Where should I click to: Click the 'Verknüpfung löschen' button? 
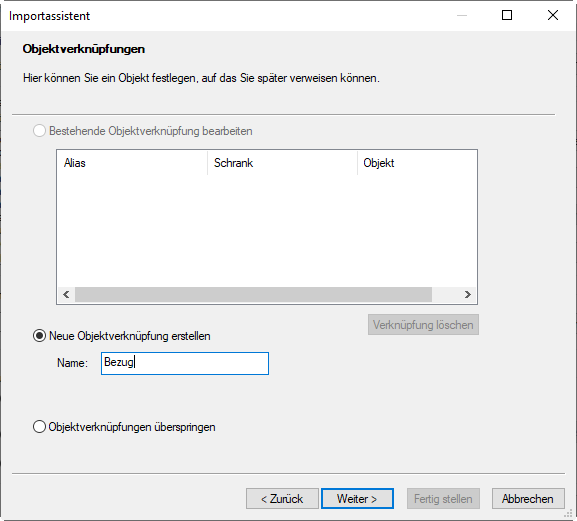tap(423, 325)
